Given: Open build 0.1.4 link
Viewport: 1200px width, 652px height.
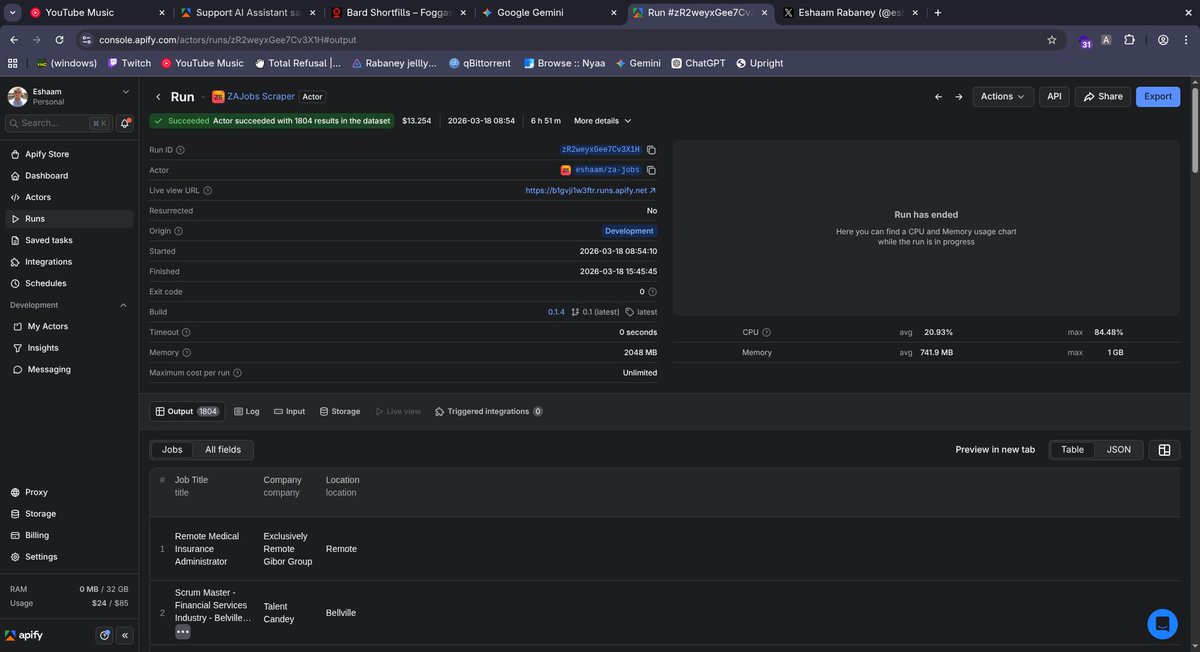Looking at the screenshot, I should tap(556, 312).
